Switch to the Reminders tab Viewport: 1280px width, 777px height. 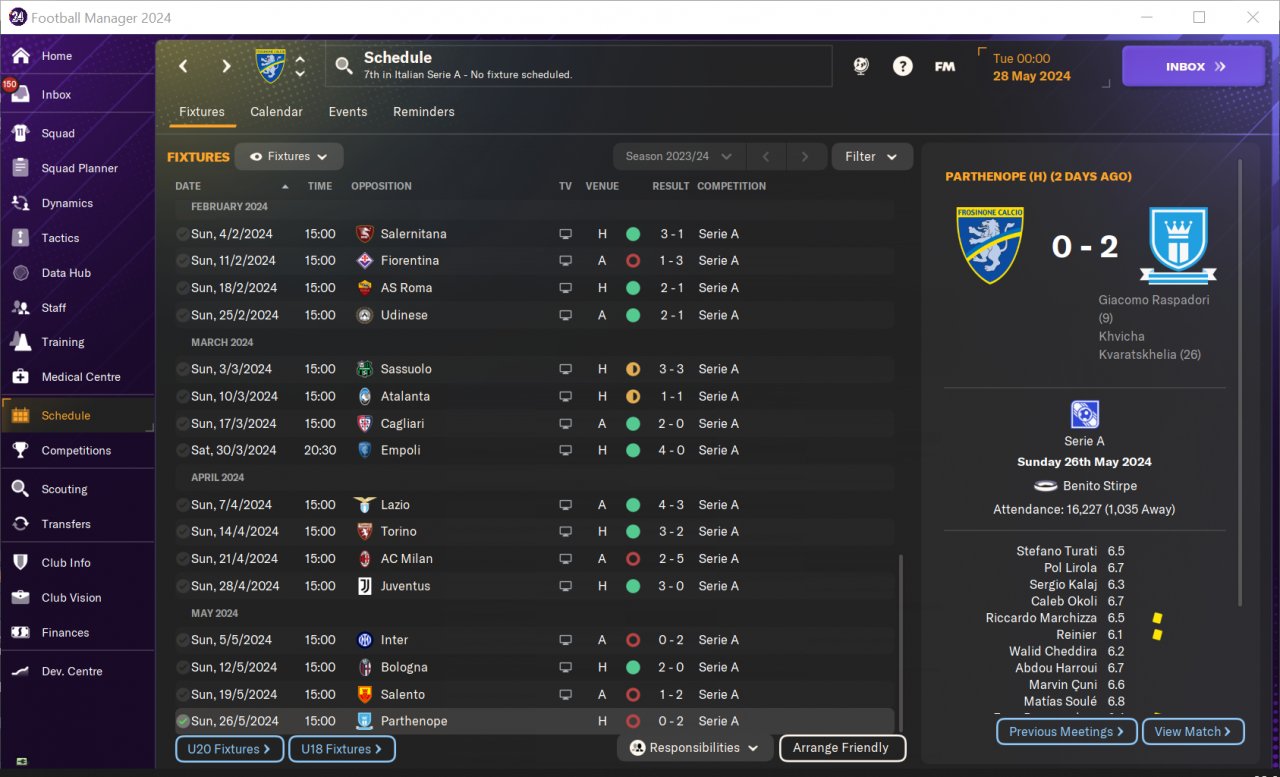424,112
